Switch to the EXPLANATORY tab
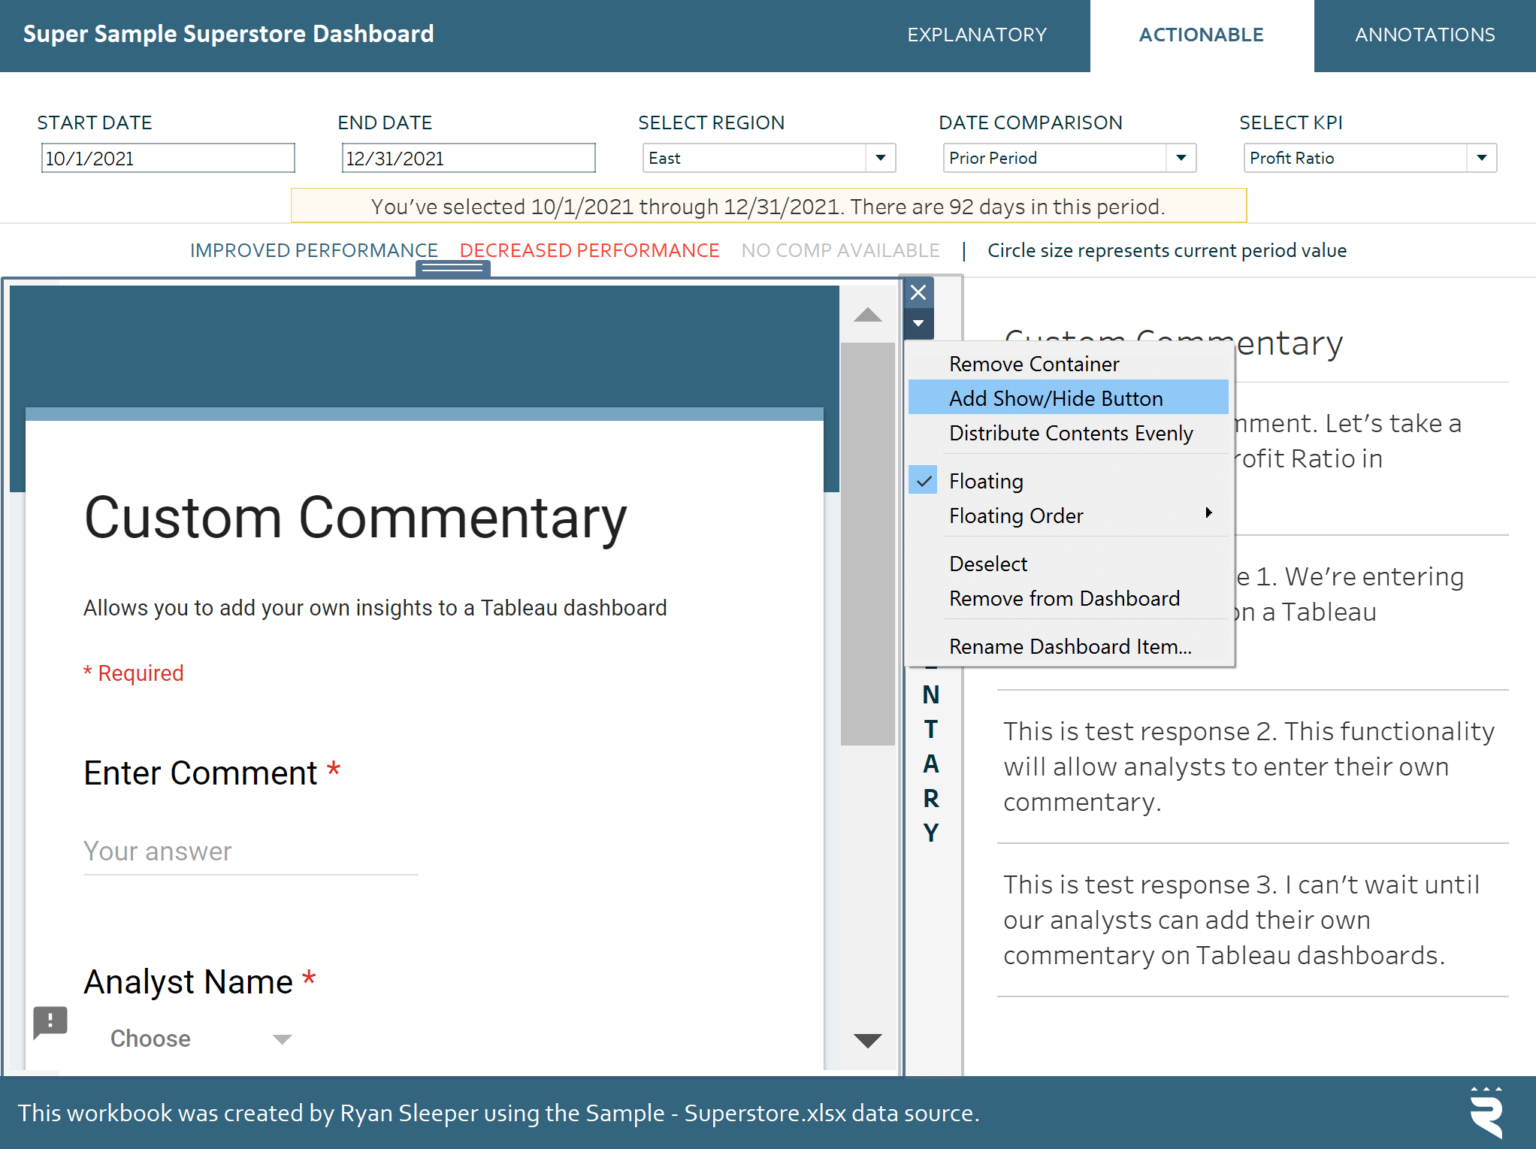 pyautogui.click(x=977, y=35)
